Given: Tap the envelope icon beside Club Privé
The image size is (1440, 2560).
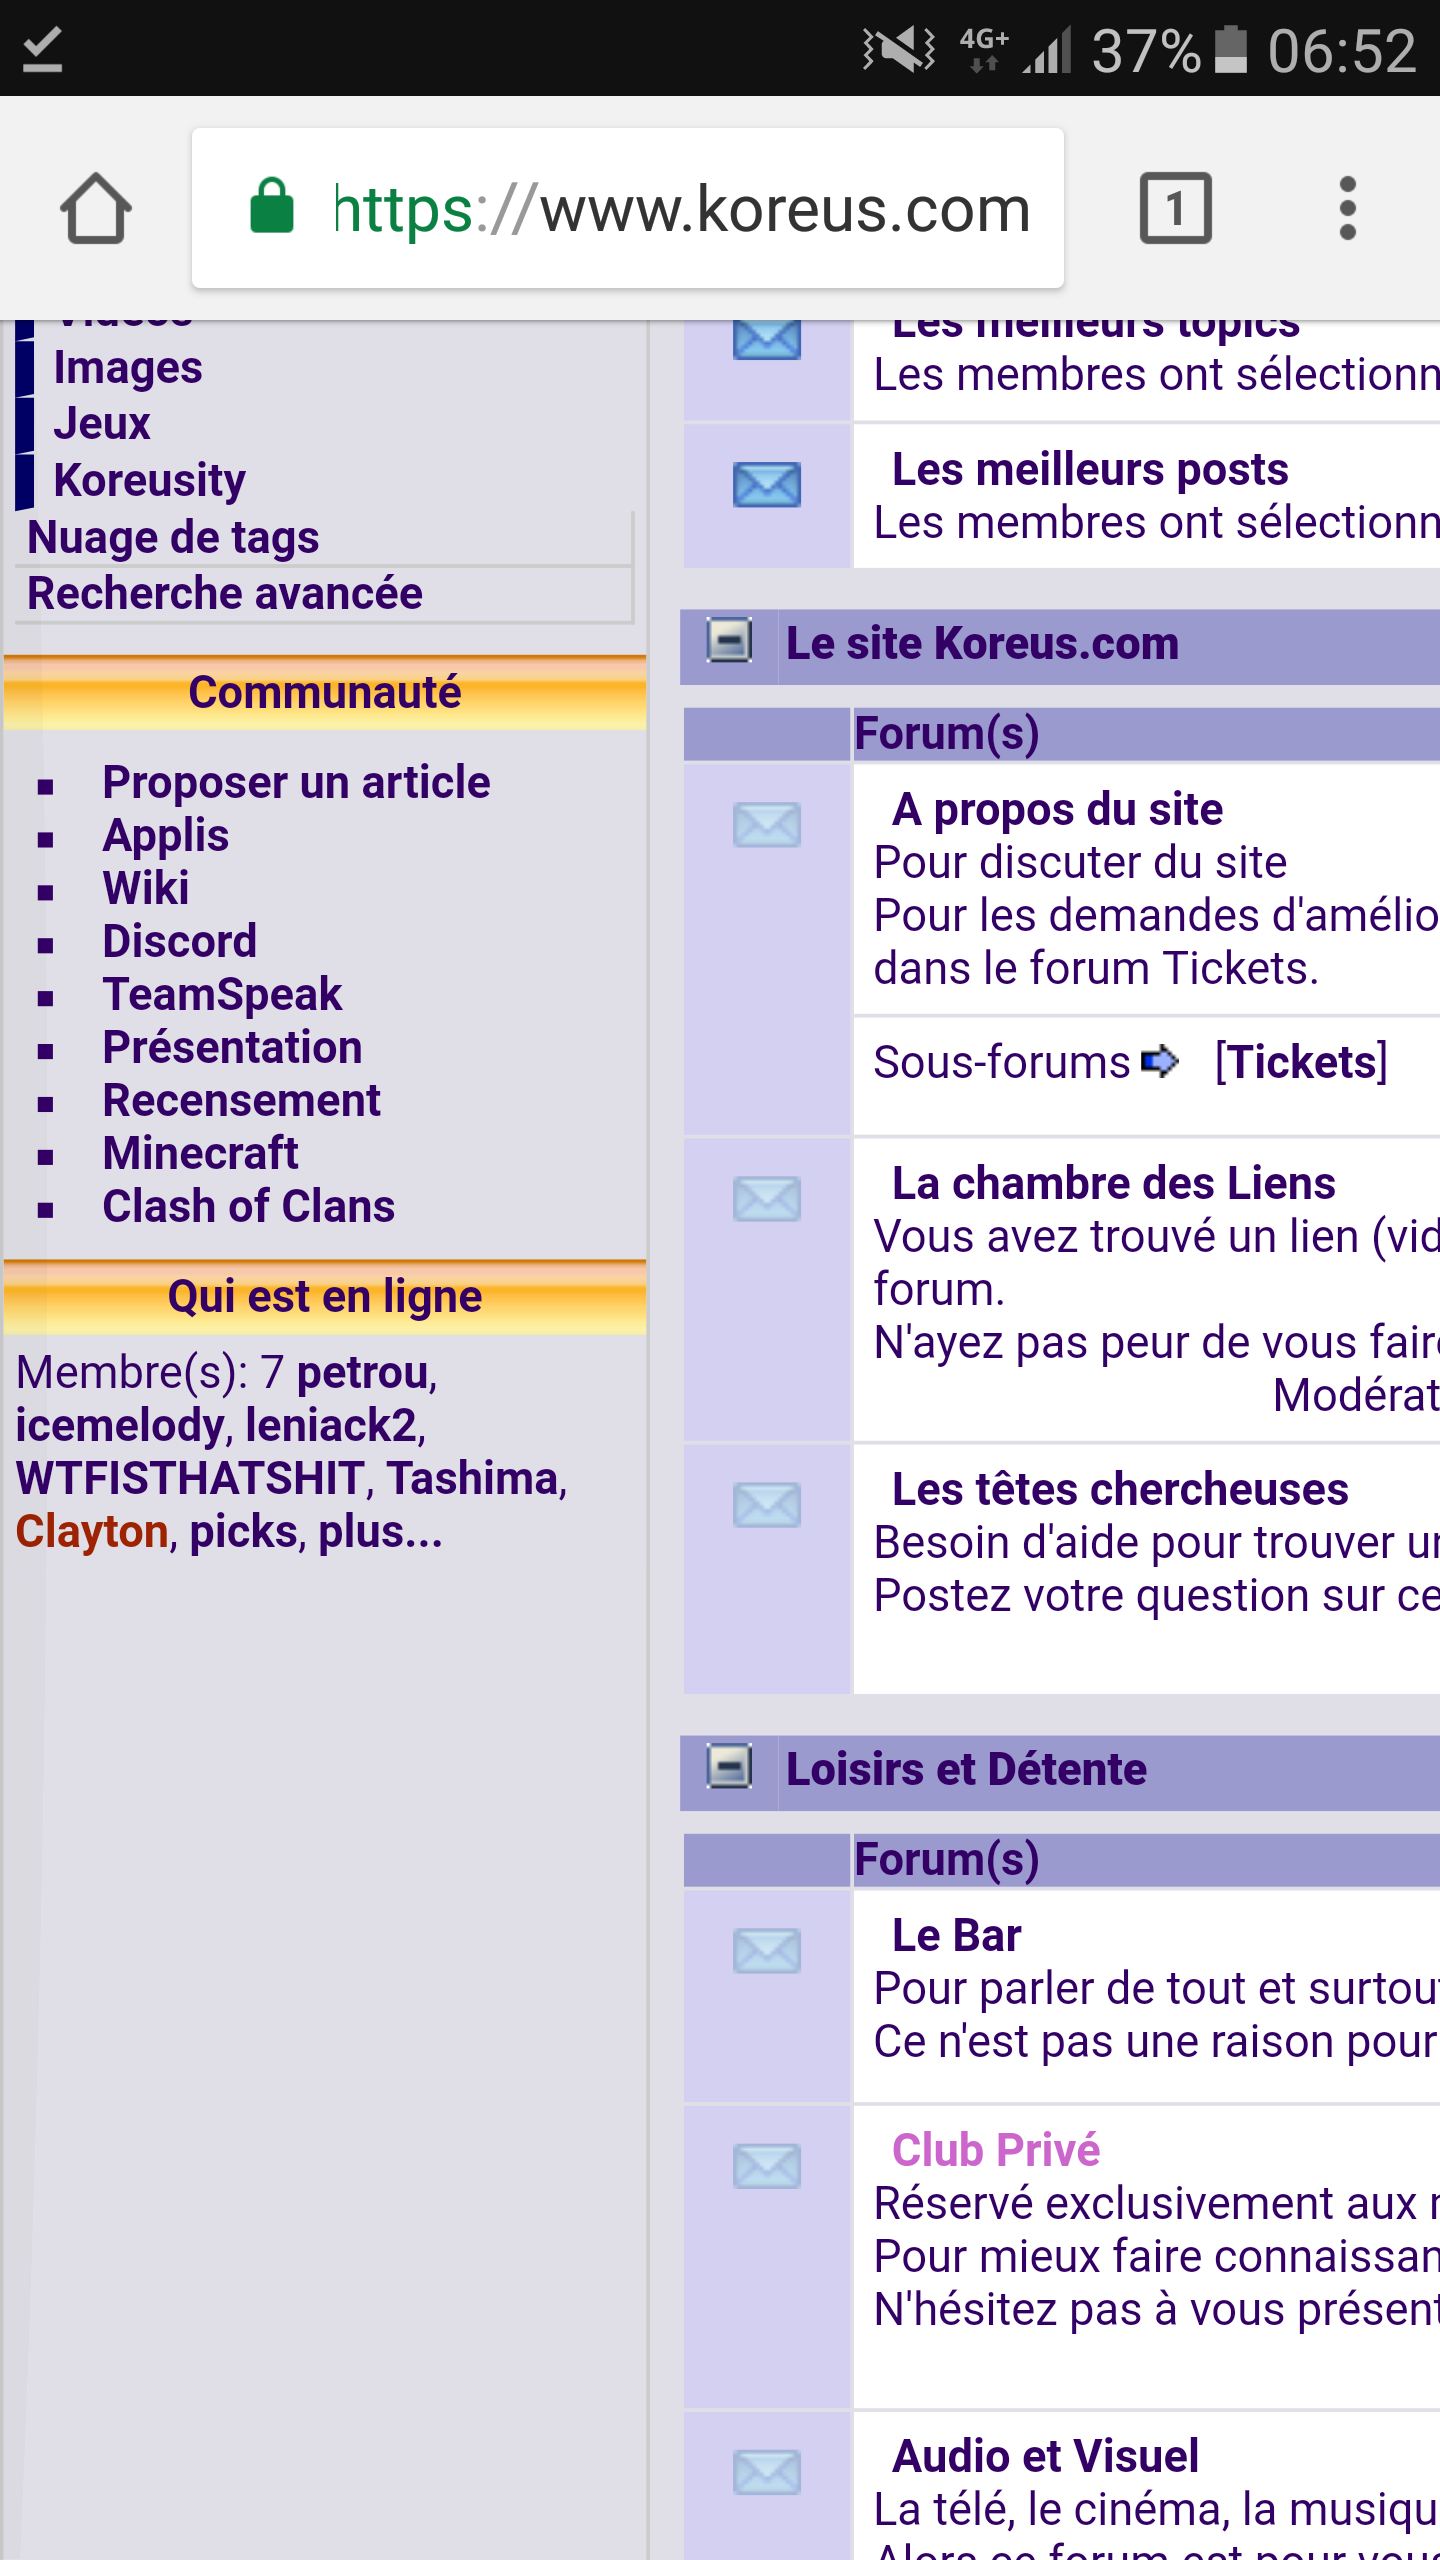Looking at the screenshot, I should click(x=766, y=2166).
